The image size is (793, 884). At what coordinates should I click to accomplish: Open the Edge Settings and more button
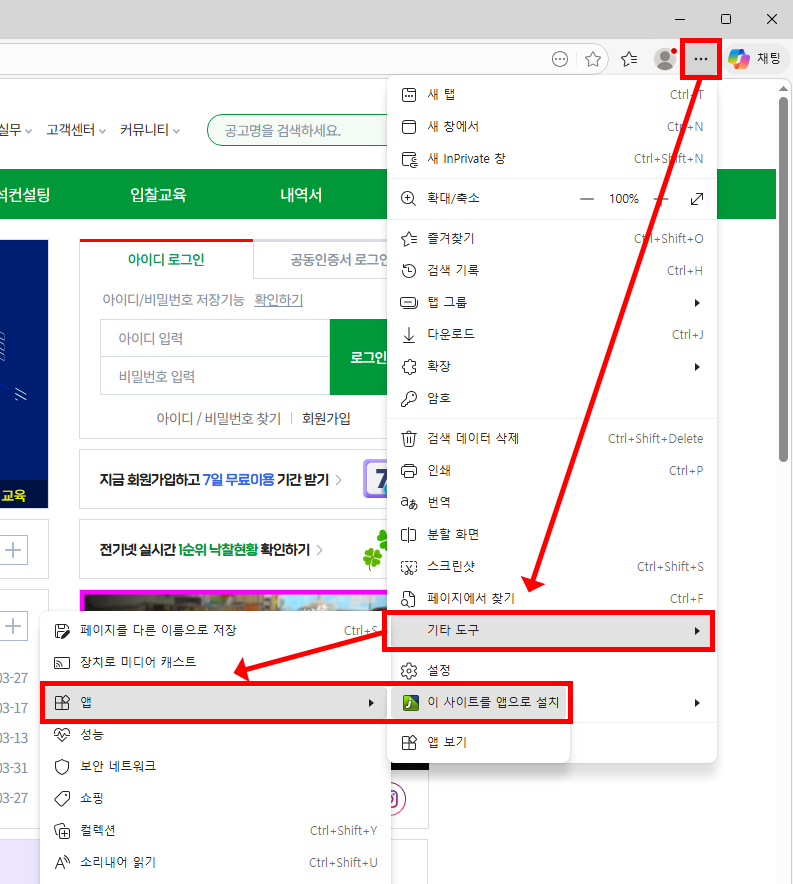tap(700, 59)
